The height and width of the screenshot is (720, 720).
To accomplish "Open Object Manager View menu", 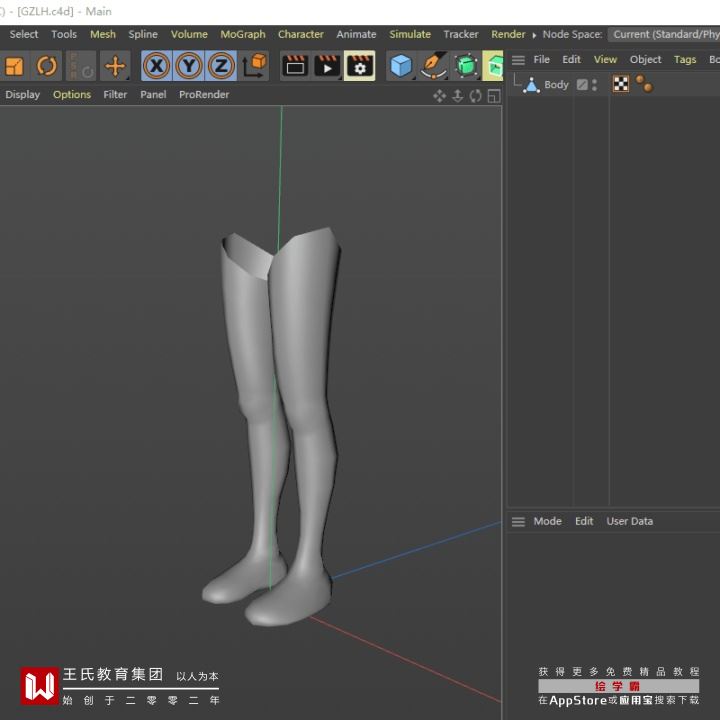I will pyautogui.click(x=605, y=60).
